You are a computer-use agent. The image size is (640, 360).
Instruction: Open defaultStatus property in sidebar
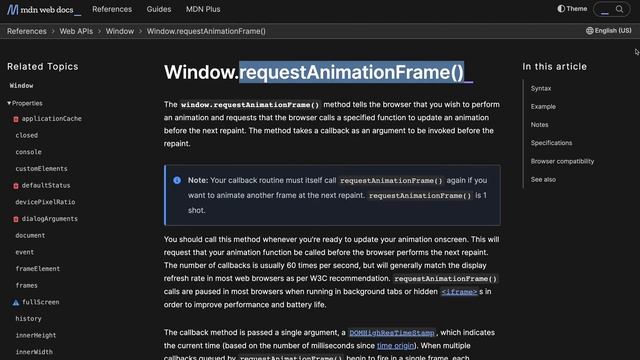pyautogui.click(x=46, y=185)
